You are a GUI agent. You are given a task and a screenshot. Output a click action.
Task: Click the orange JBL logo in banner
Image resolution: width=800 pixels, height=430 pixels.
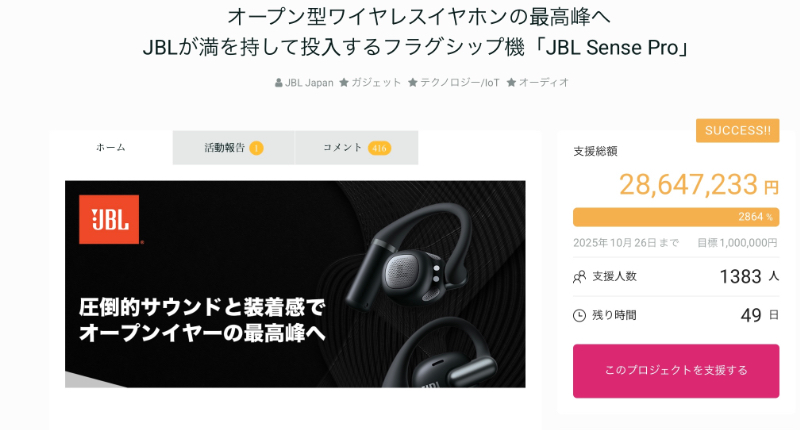pos(109,219)
